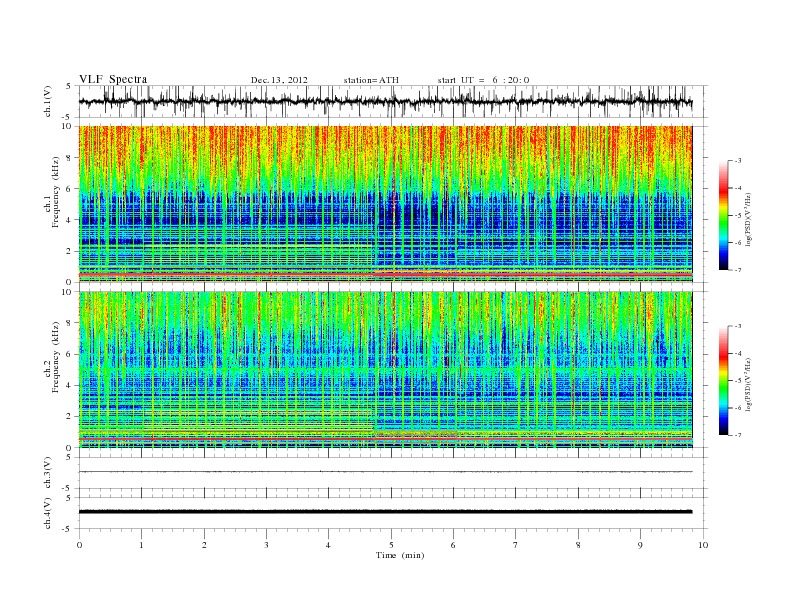This screenshot has height=612, width=792.
Task: Click the "-5" volt tick of ch.3(V)
Action: point(68,489)
